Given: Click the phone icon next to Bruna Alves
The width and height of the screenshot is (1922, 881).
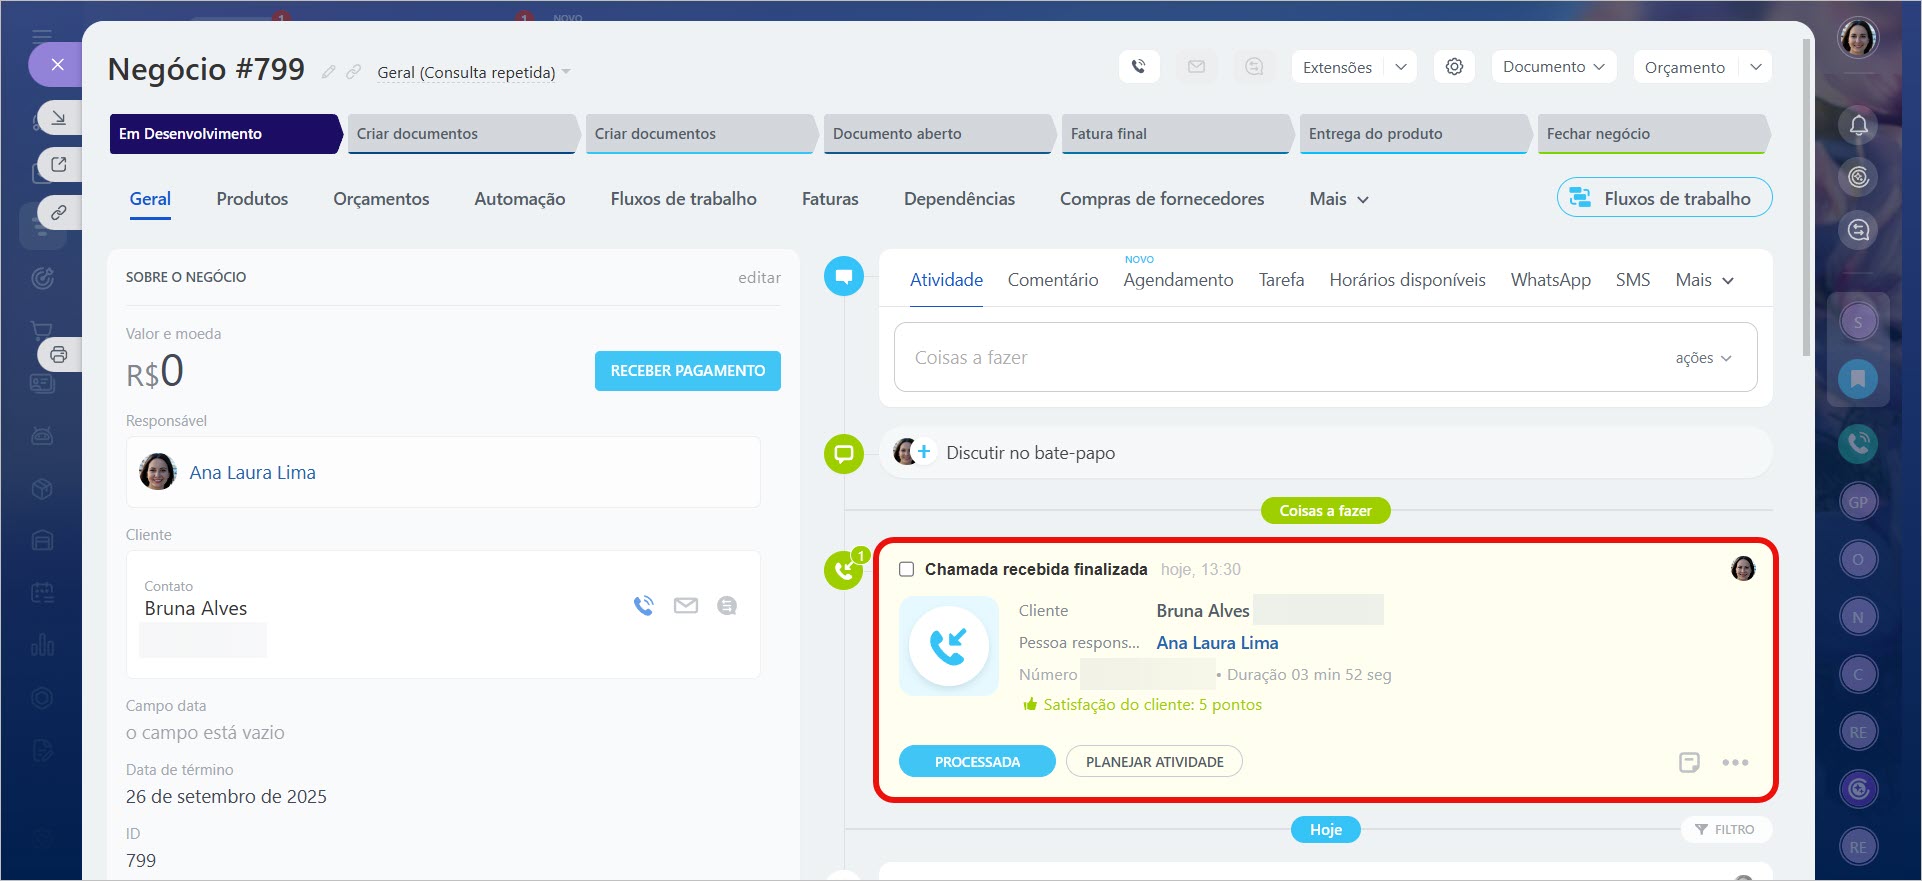Looking at the screenshot, I should point(643,606).
